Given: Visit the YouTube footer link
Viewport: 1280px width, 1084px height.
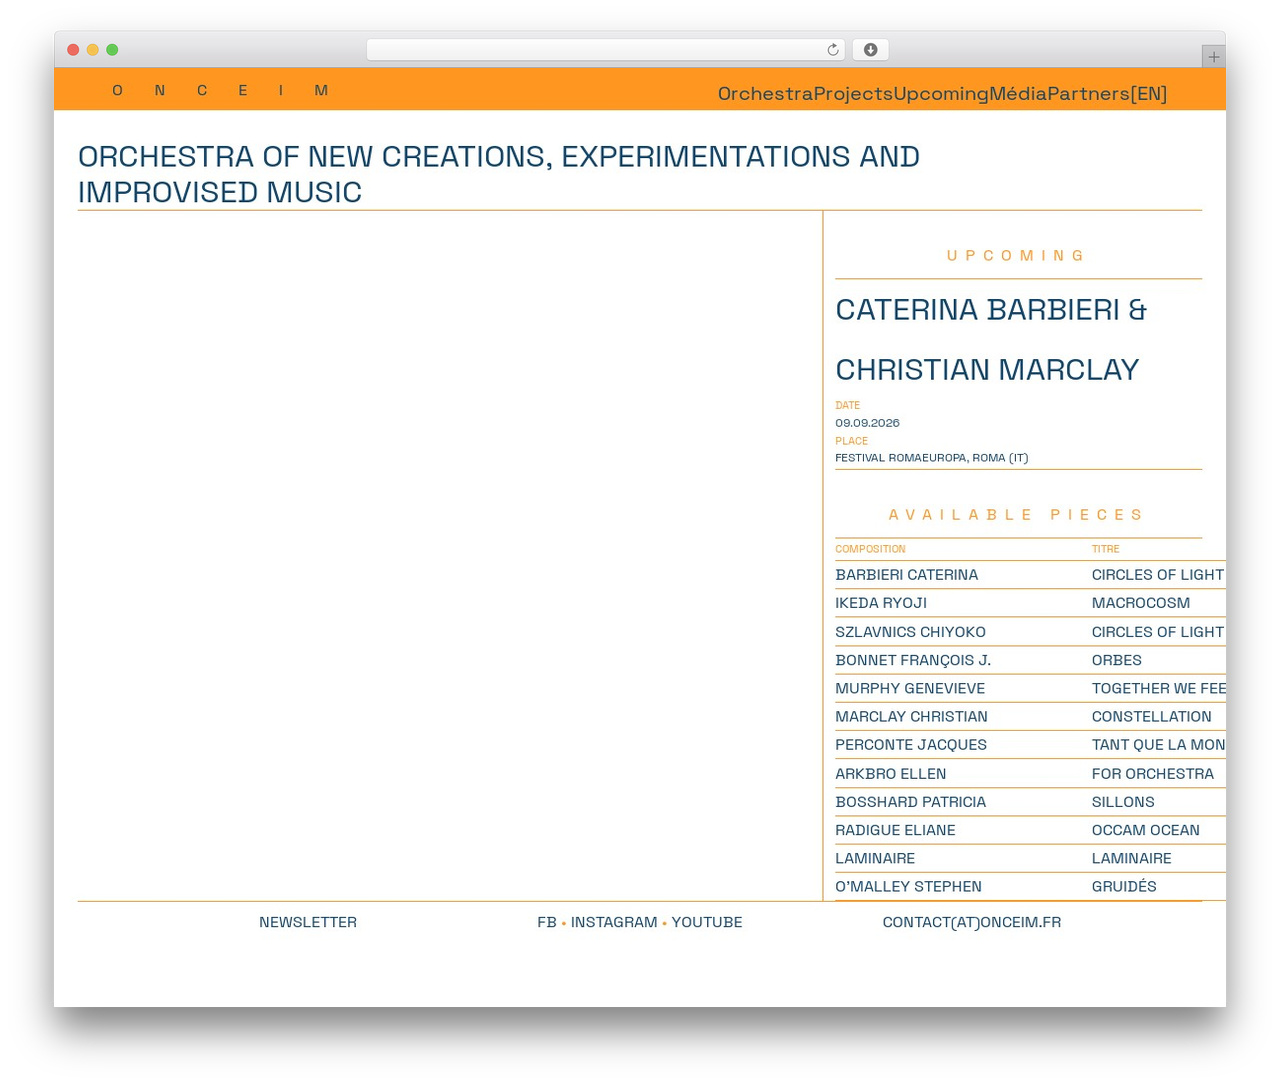Looking at the screenshot, I should click(707, 922).
